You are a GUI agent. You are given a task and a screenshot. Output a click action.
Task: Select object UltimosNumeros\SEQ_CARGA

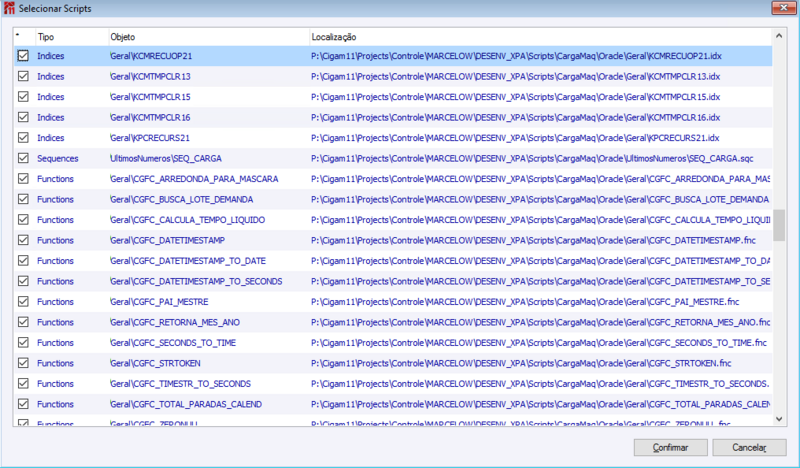pyautogui.click(x=166, y=158)
